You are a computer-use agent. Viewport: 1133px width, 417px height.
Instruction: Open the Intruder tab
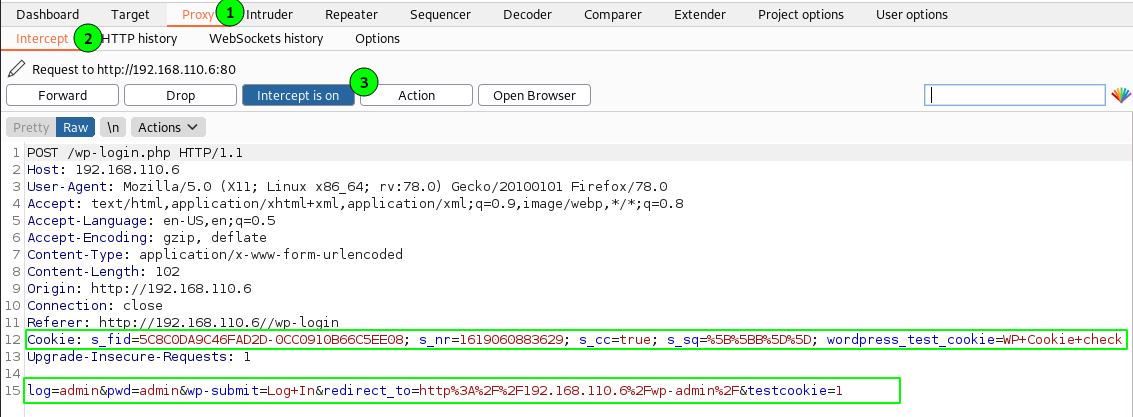click(270, 14)
